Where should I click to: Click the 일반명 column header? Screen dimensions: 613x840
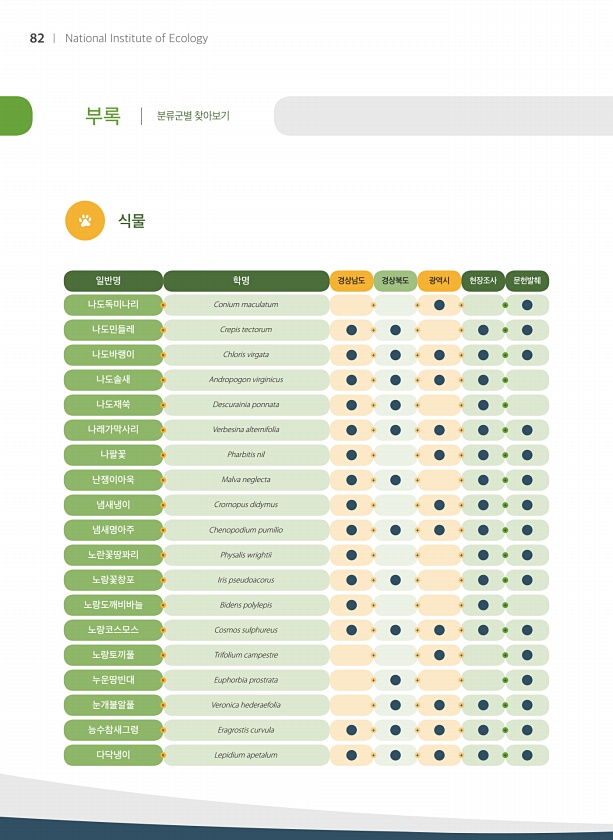coord(113,281)
